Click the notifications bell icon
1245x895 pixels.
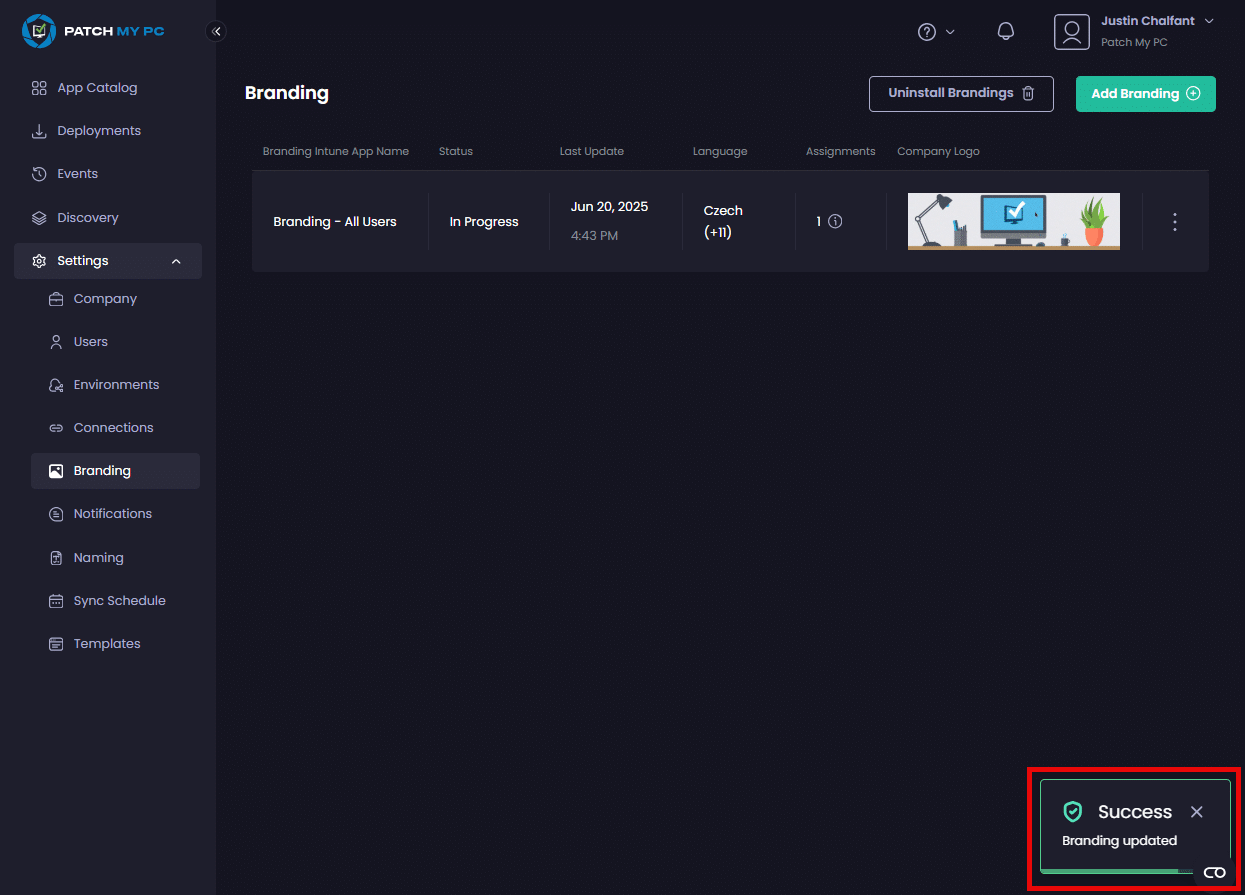pos(1006,31)
